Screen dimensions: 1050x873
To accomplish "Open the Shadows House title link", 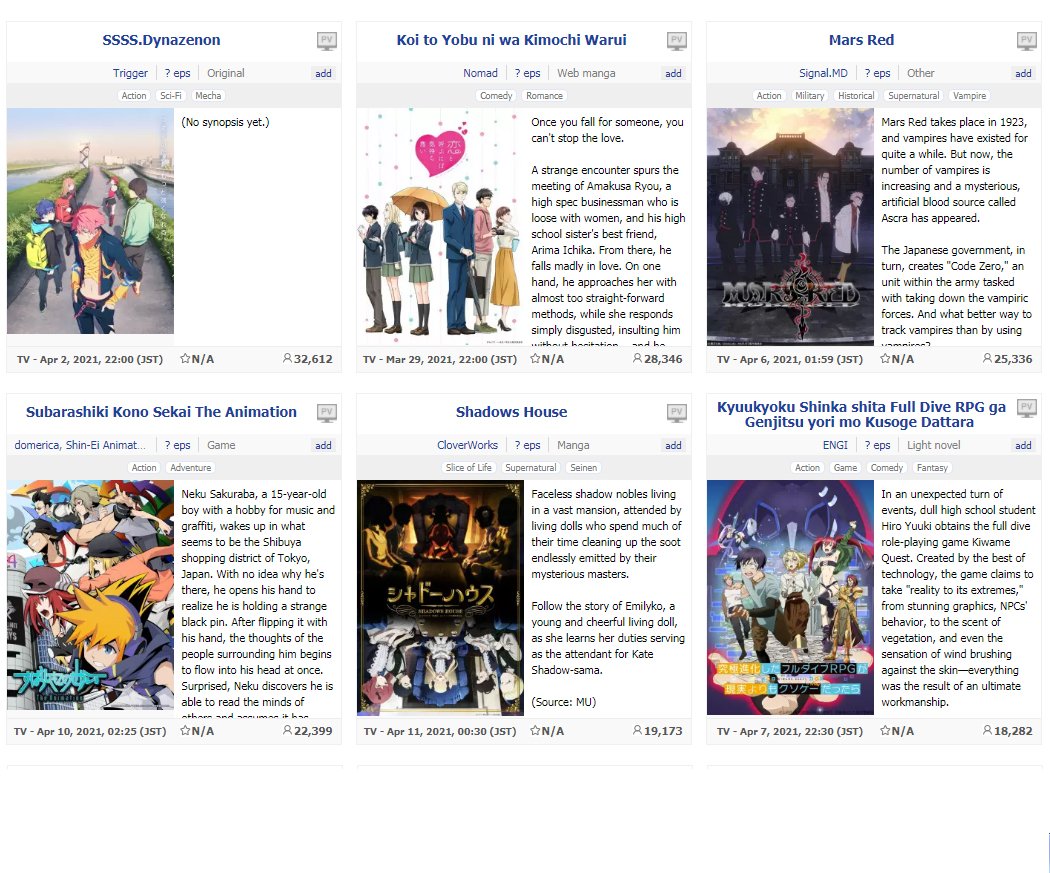I will coord(512,412).
